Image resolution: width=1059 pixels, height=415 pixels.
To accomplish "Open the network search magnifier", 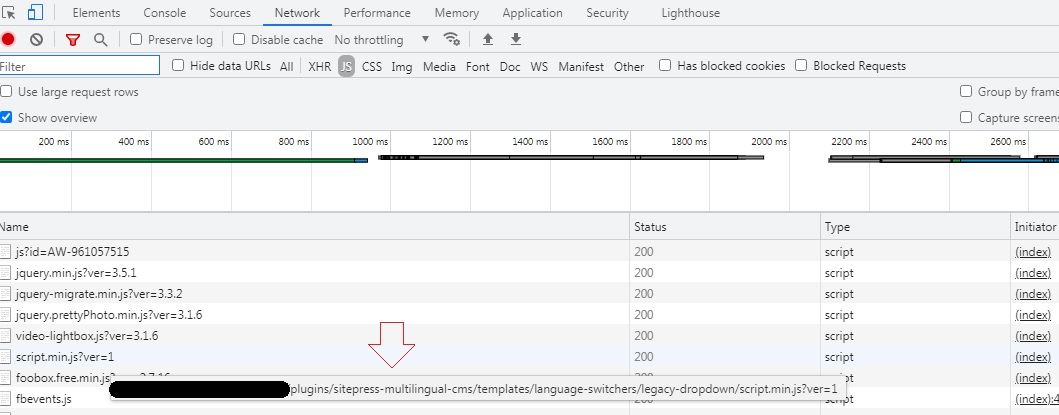I will click(101, 39).
